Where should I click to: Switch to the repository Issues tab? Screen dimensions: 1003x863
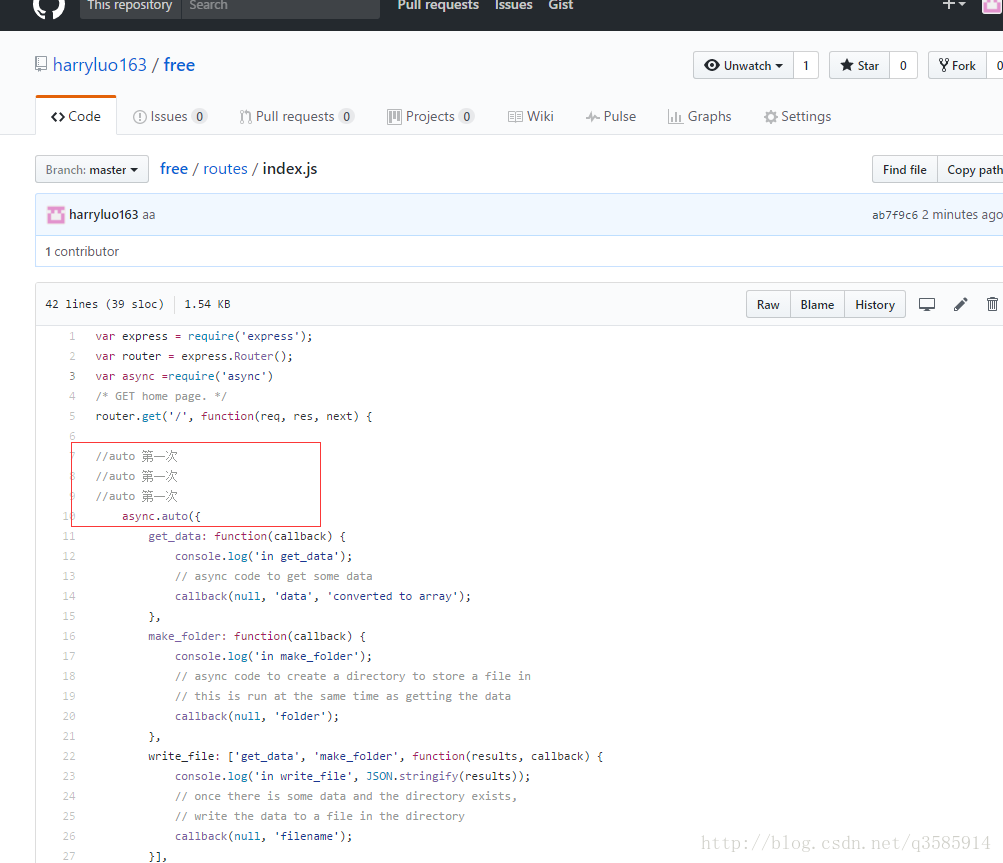169,116
